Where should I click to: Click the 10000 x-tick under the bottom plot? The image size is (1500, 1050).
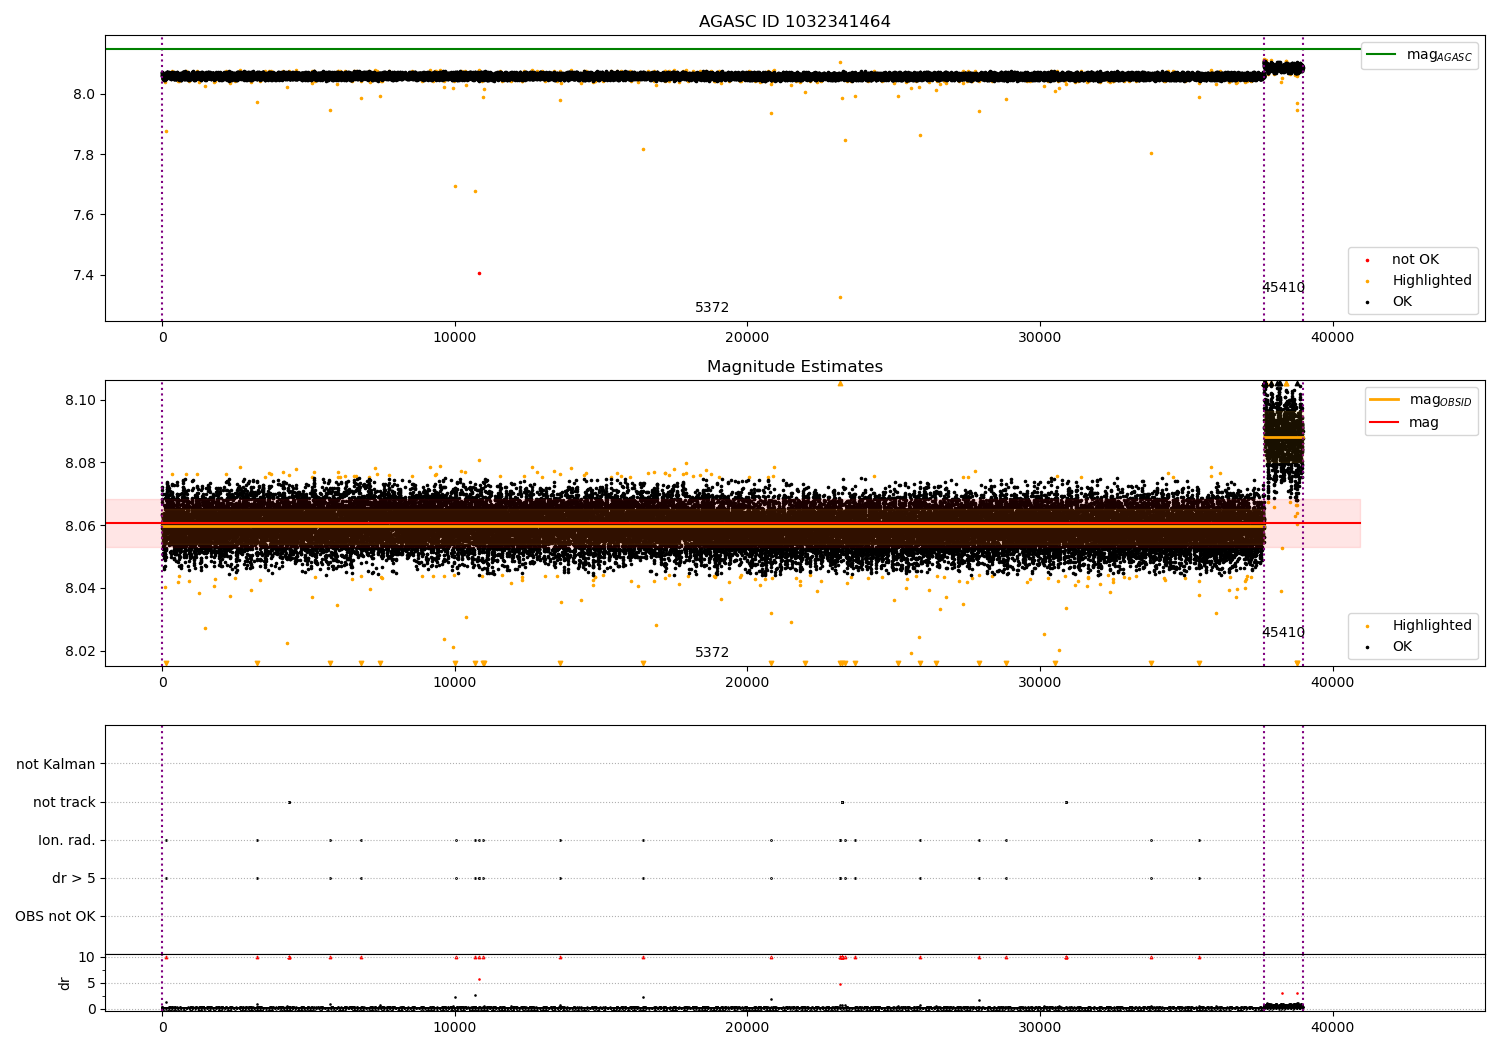455,1028
